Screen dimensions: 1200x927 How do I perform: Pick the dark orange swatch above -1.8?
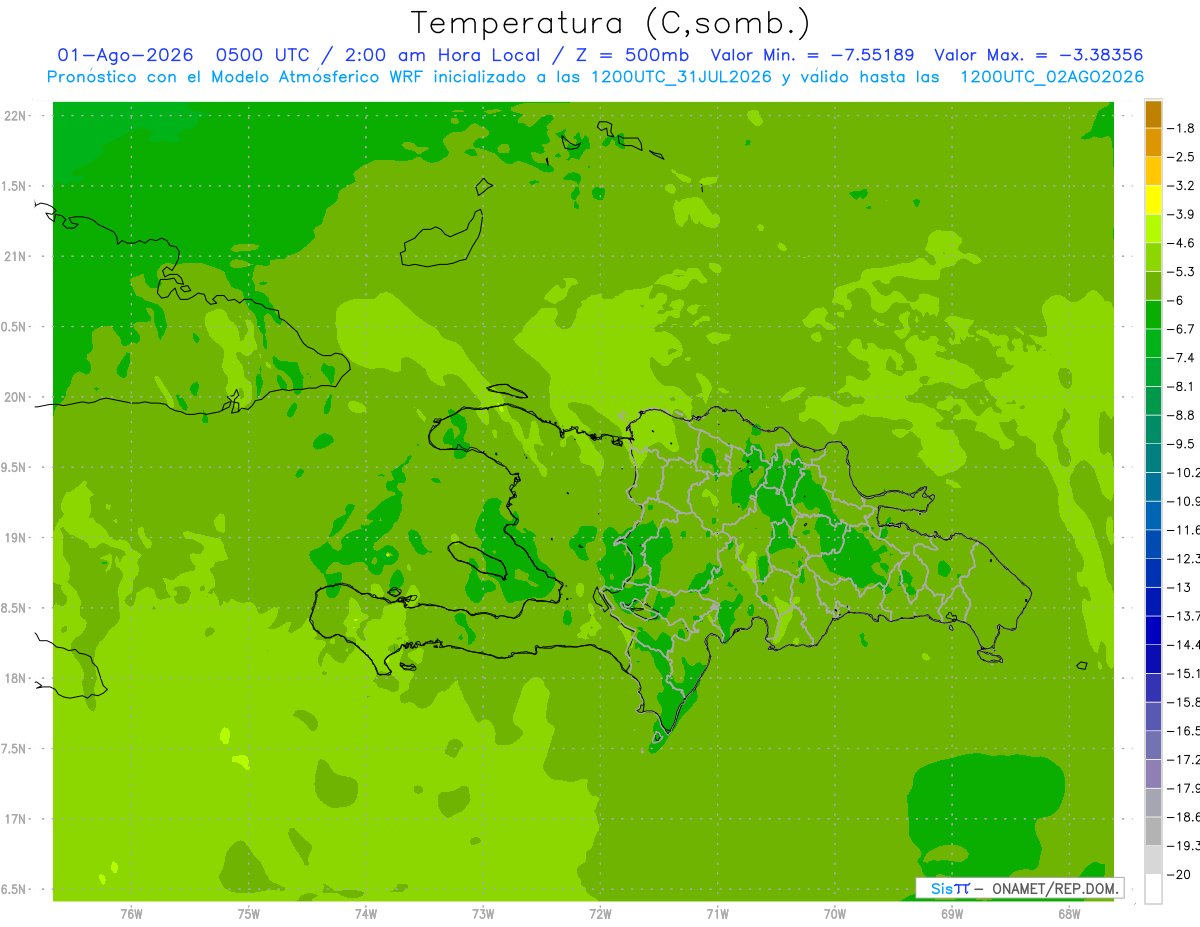coord(1153,114)
